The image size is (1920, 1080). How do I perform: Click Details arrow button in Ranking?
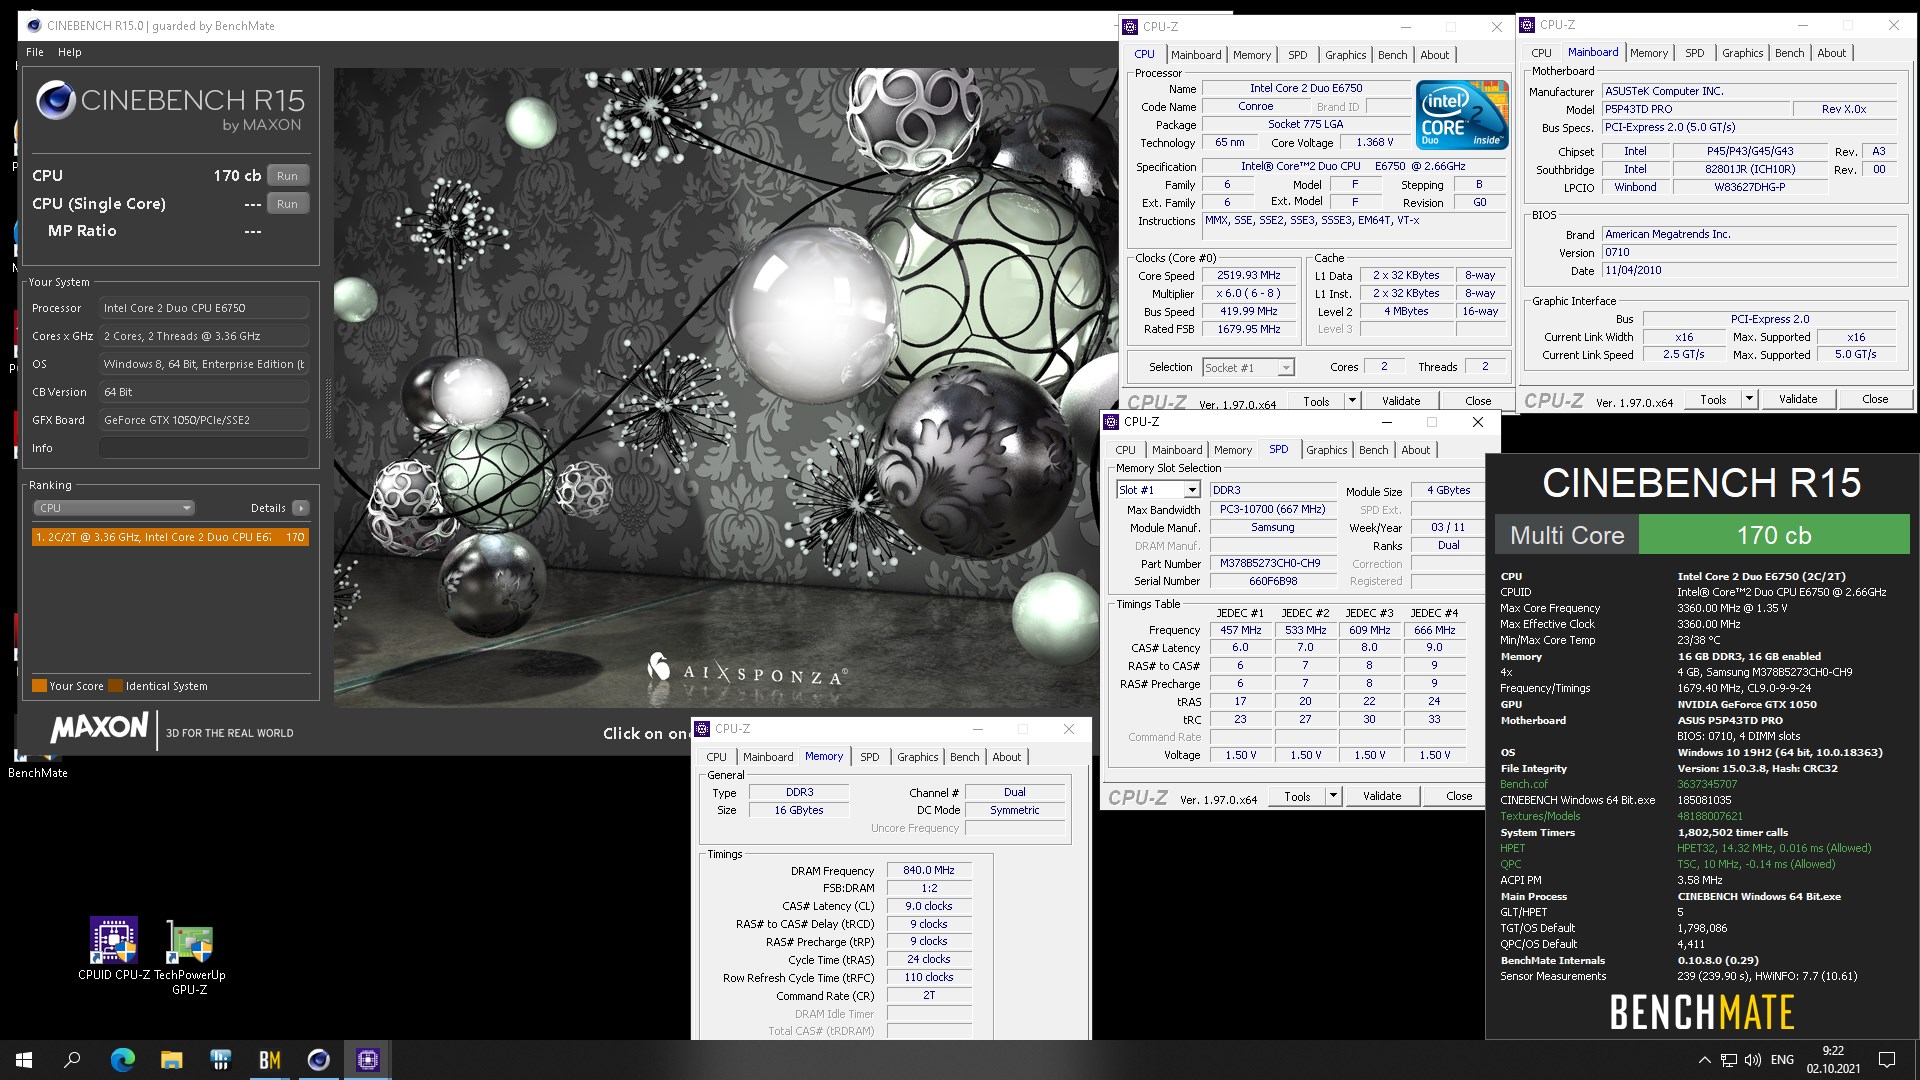tap(300, 508)
